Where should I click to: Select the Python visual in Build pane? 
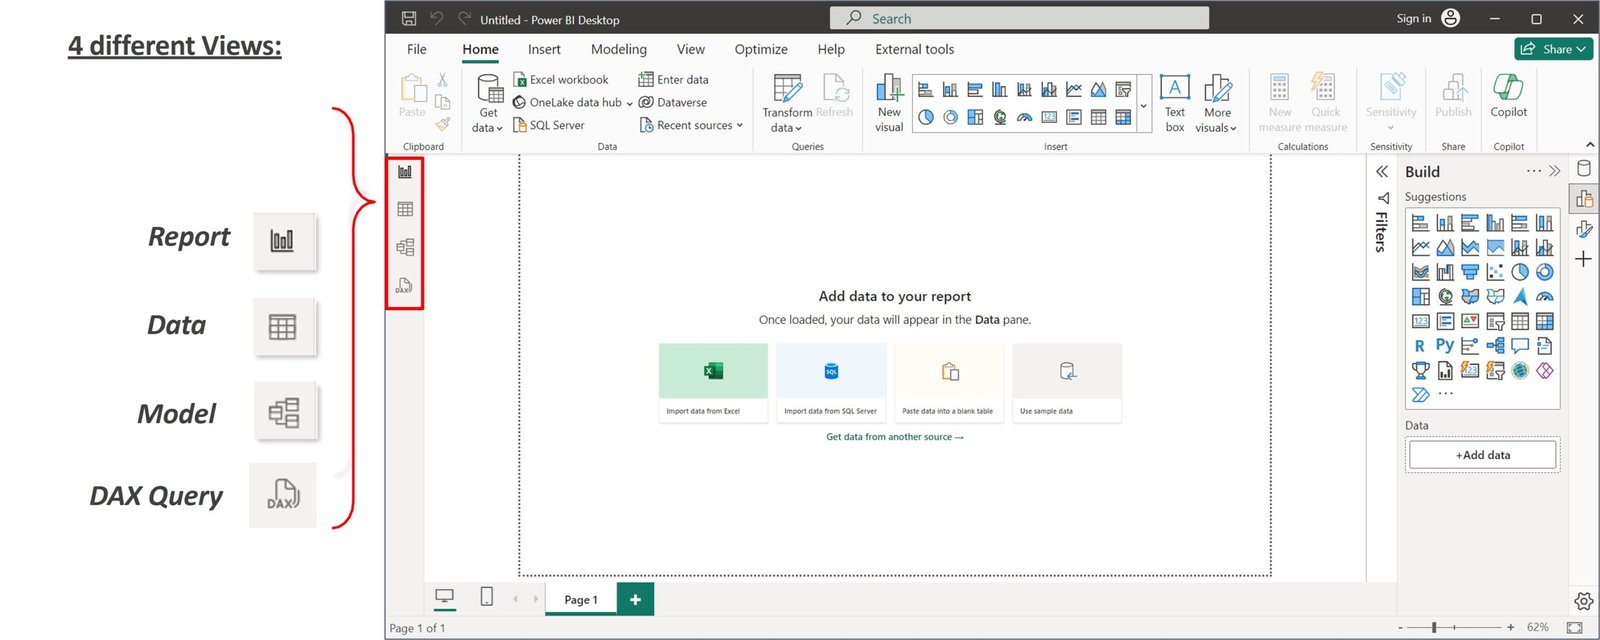click(x=1445, y=345)
